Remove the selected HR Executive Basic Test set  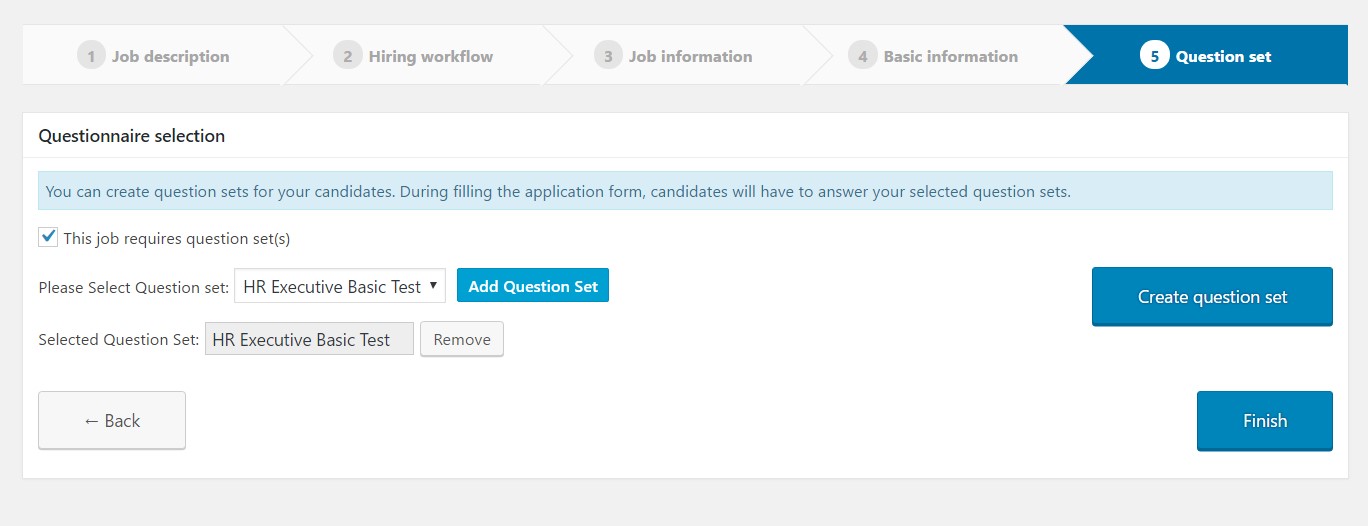(461, 340)
